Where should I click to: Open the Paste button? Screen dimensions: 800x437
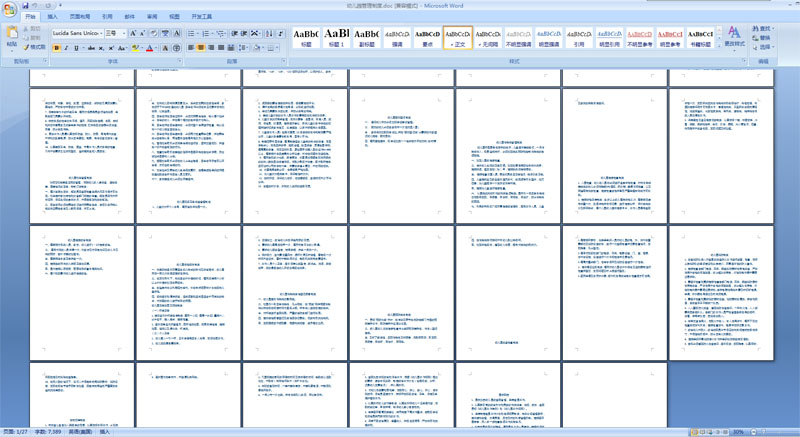click(x=12, y=37)
